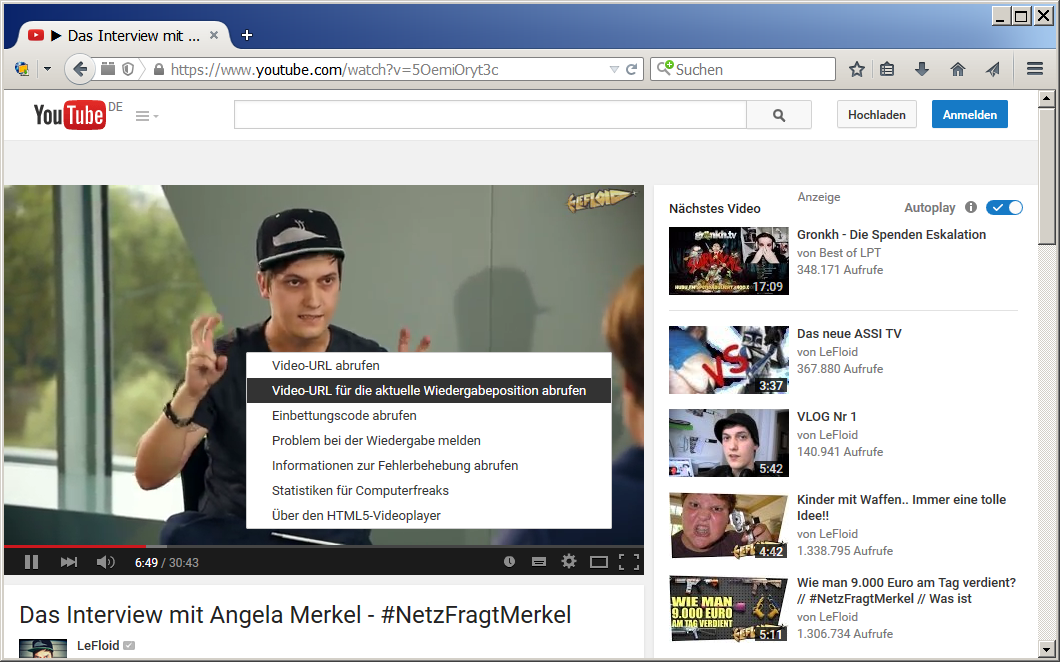
Task: Click the video progress bar
Action: coord(324,546)
